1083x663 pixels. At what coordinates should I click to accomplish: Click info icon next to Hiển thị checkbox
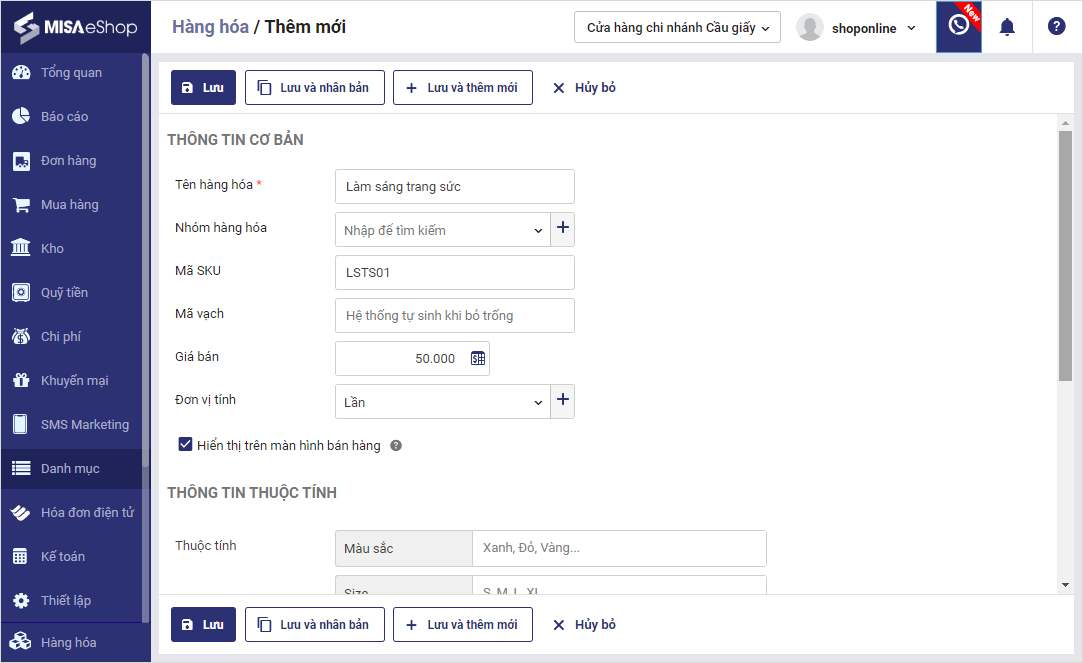click(x=396, y=446)
